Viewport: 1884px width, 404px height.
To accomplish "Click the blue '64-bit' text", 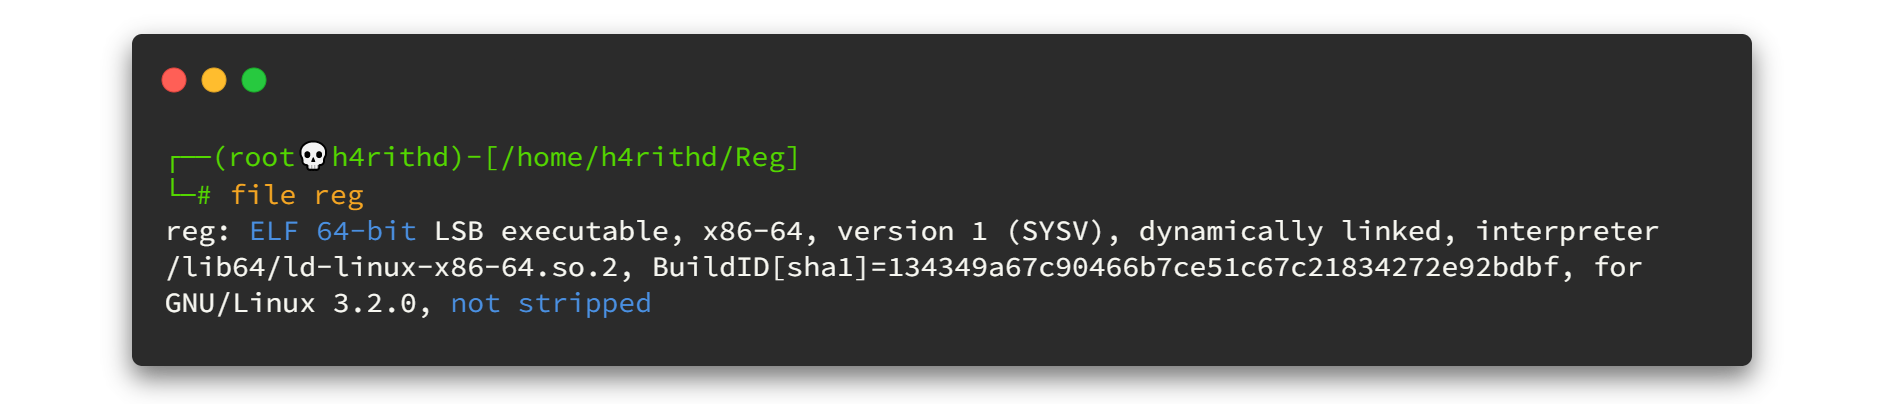I will coord(366,231).
